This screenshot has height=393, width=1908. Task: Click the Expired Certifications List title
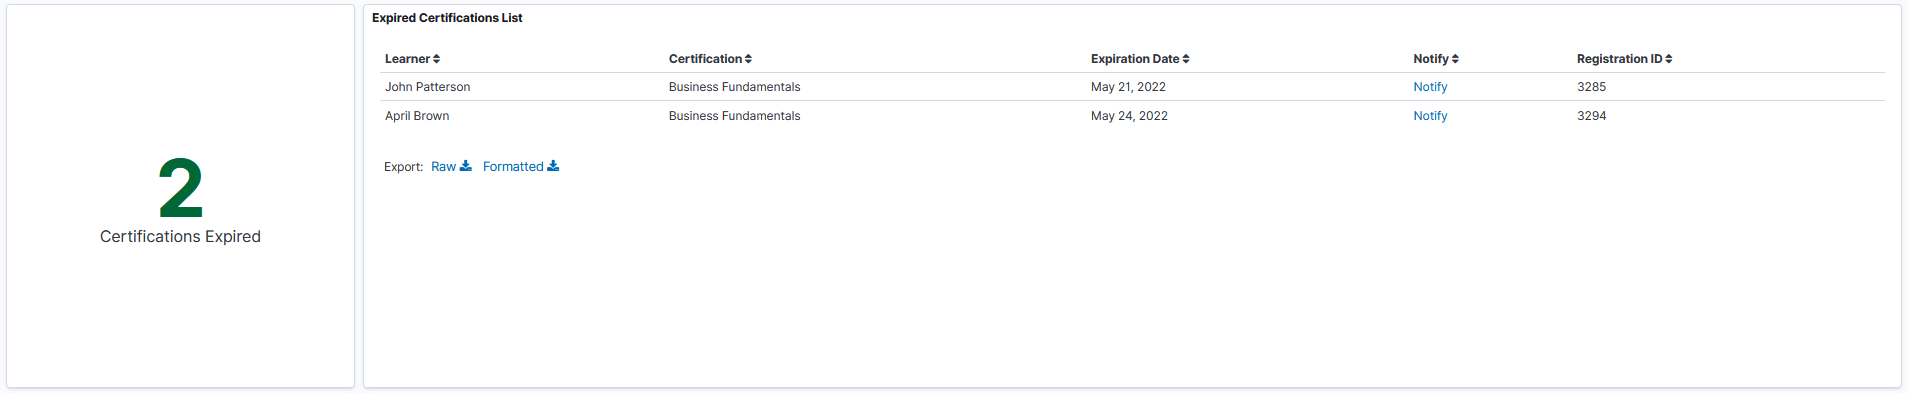(x=447, y=18)
